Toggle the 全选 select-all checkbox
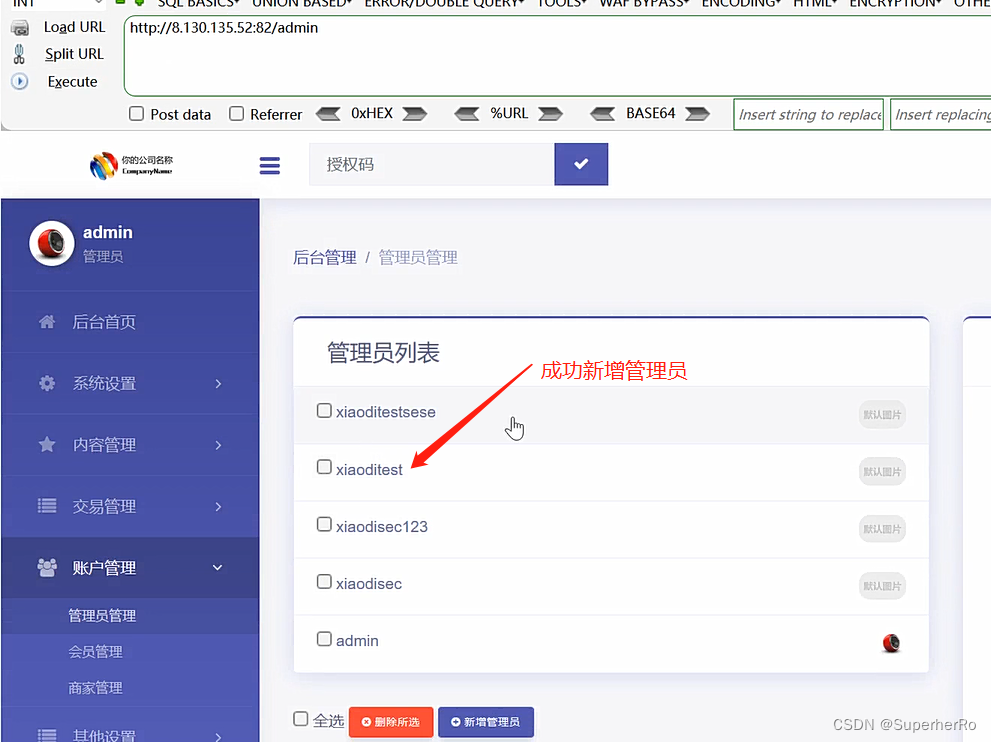Viewport: 991px width, 742px height. [300, 718]
